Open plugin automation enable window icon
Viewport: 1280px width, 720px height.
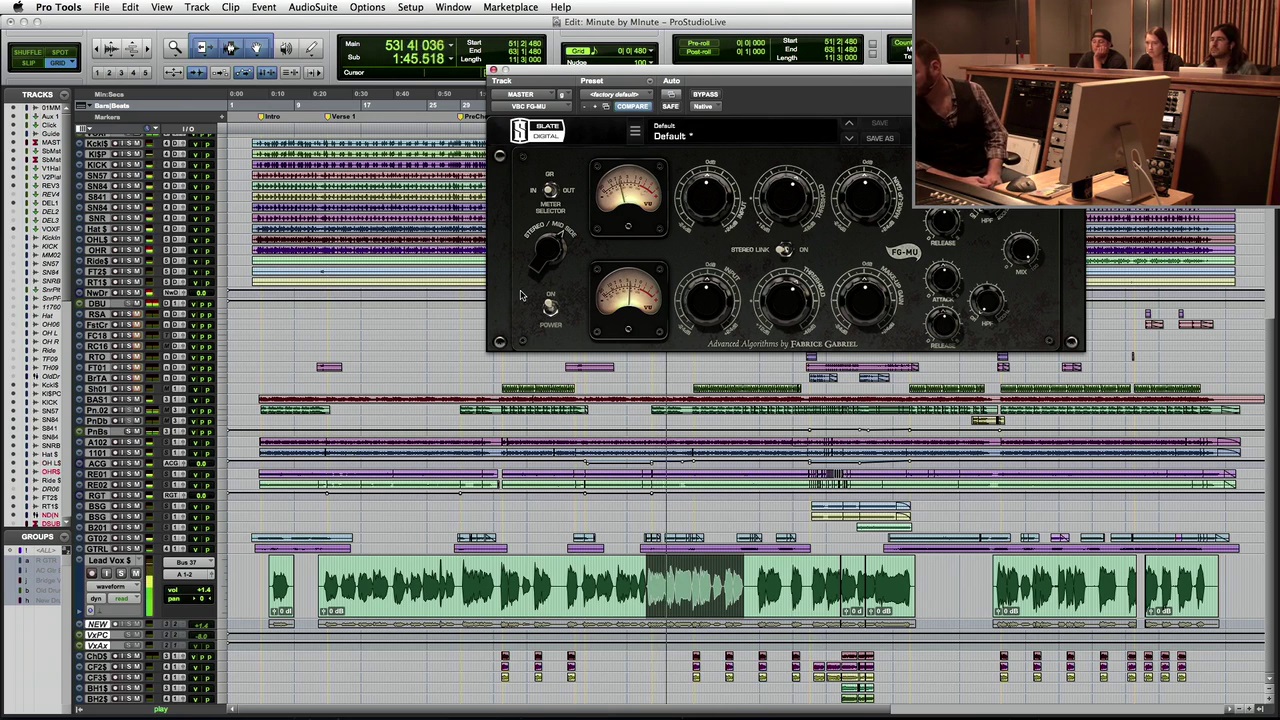pyautogui.click(x=671, y=94)
